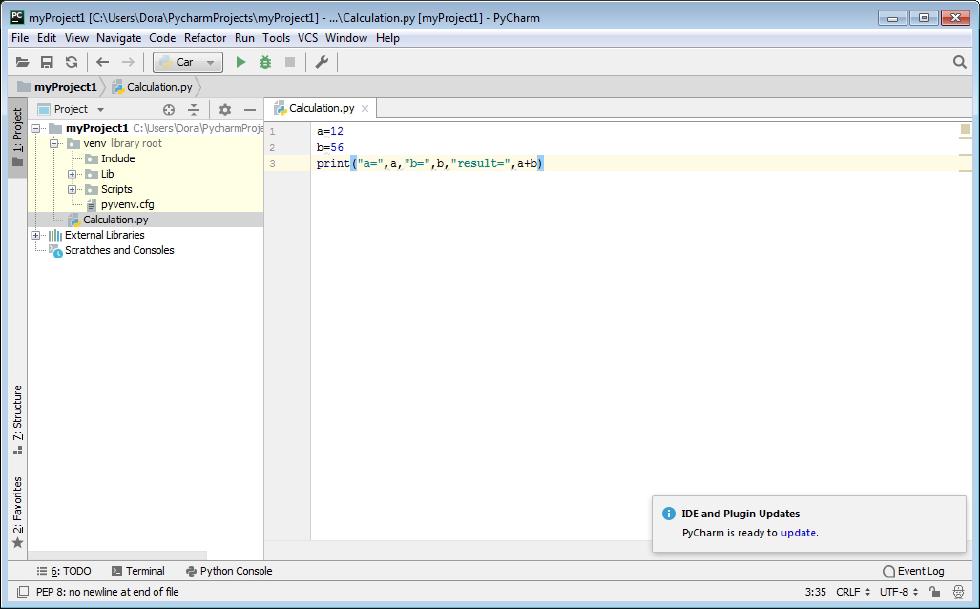This screenshot has height=609, width=980.
Task: Select the Include folder in tree
Action: click(118, 159)
